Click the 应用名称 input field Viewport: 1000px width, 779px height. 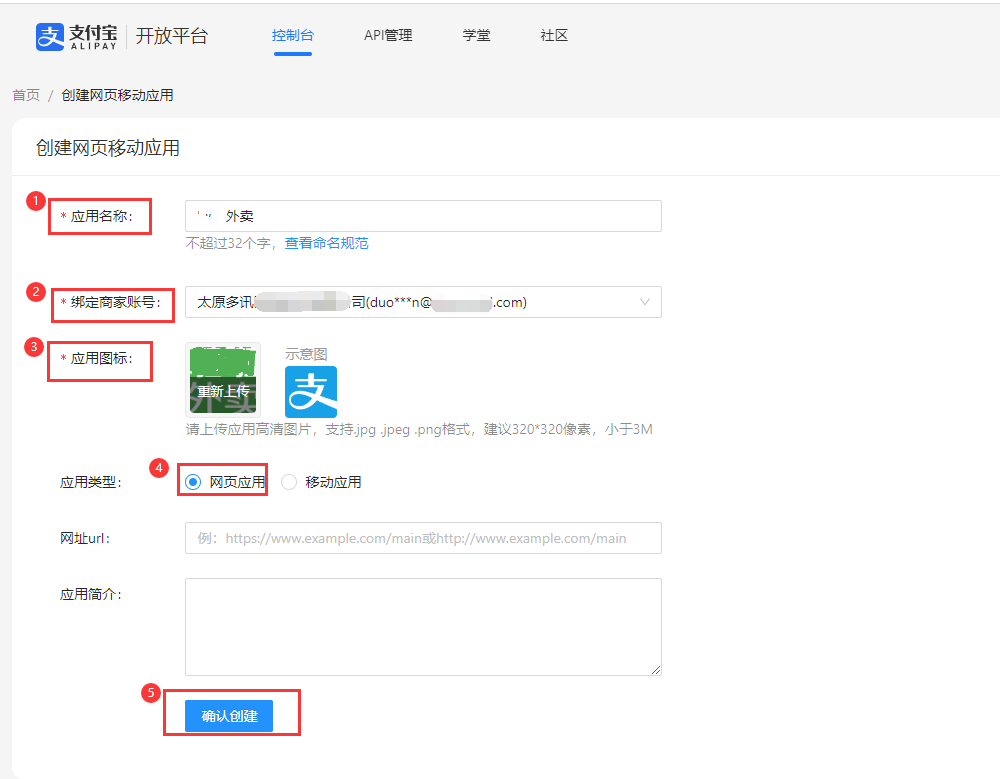tap(423, 216)
